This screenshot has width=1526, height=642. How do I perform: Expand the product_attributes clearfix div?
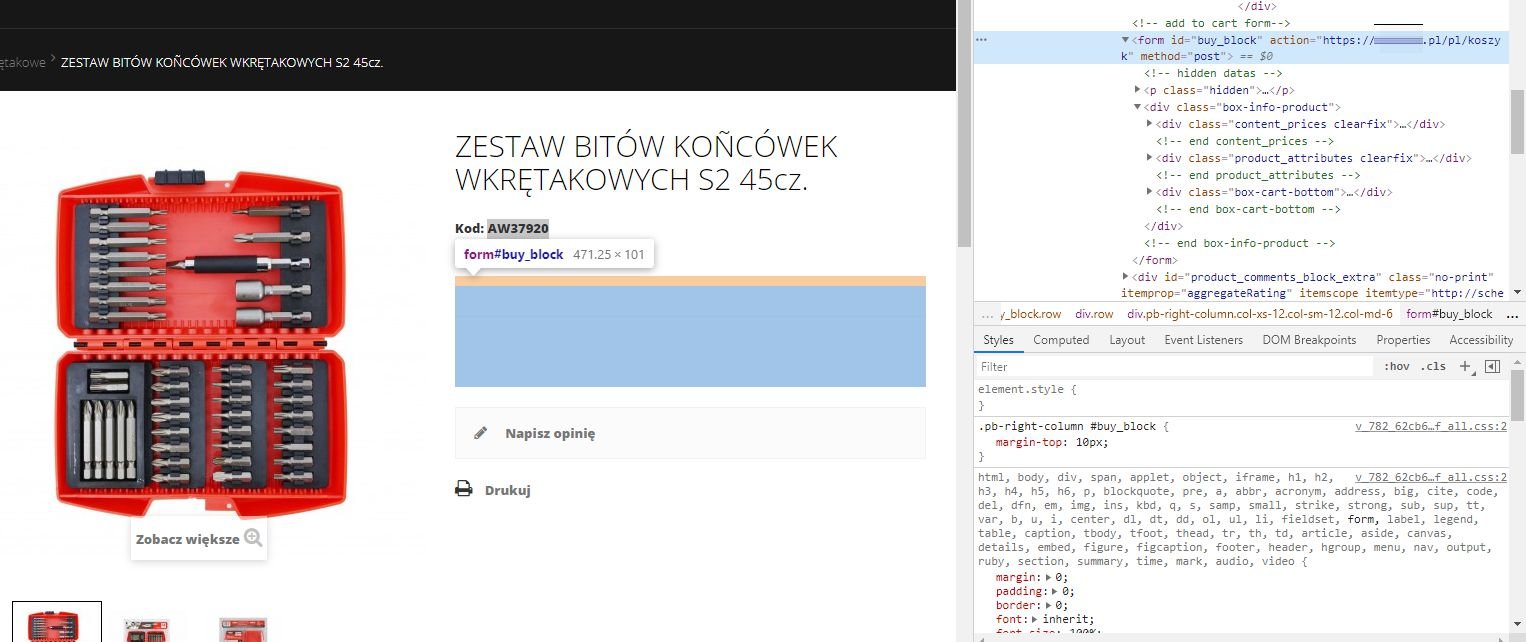(1150, 158)
